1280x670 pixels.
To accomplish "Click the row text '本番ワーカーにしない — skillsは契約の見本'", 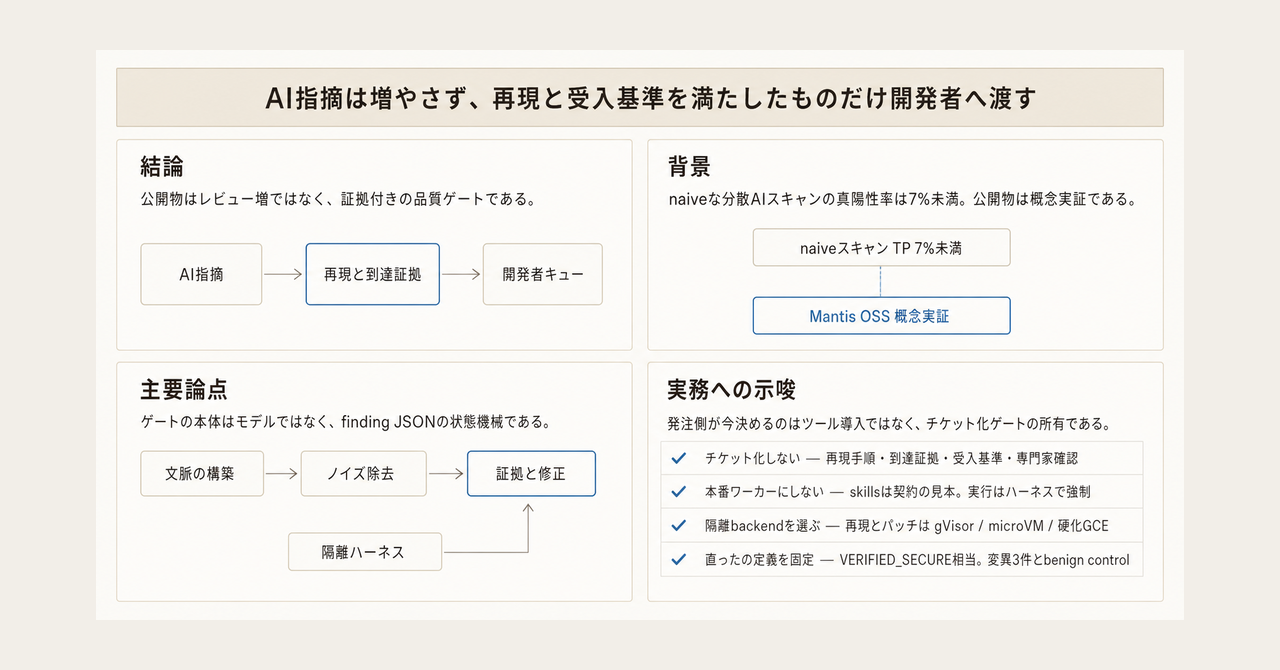I will [x=897, y=492].
